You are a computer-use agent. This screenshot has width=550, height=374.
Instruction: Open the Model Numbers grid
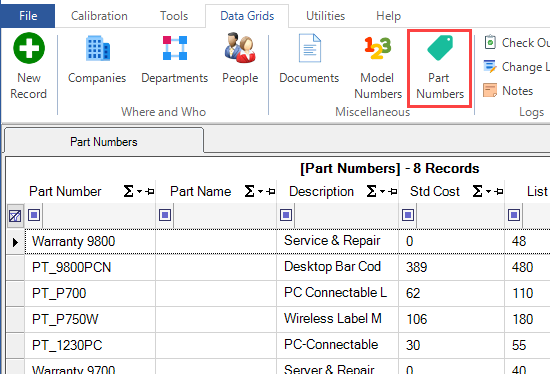tap(378, 68)
